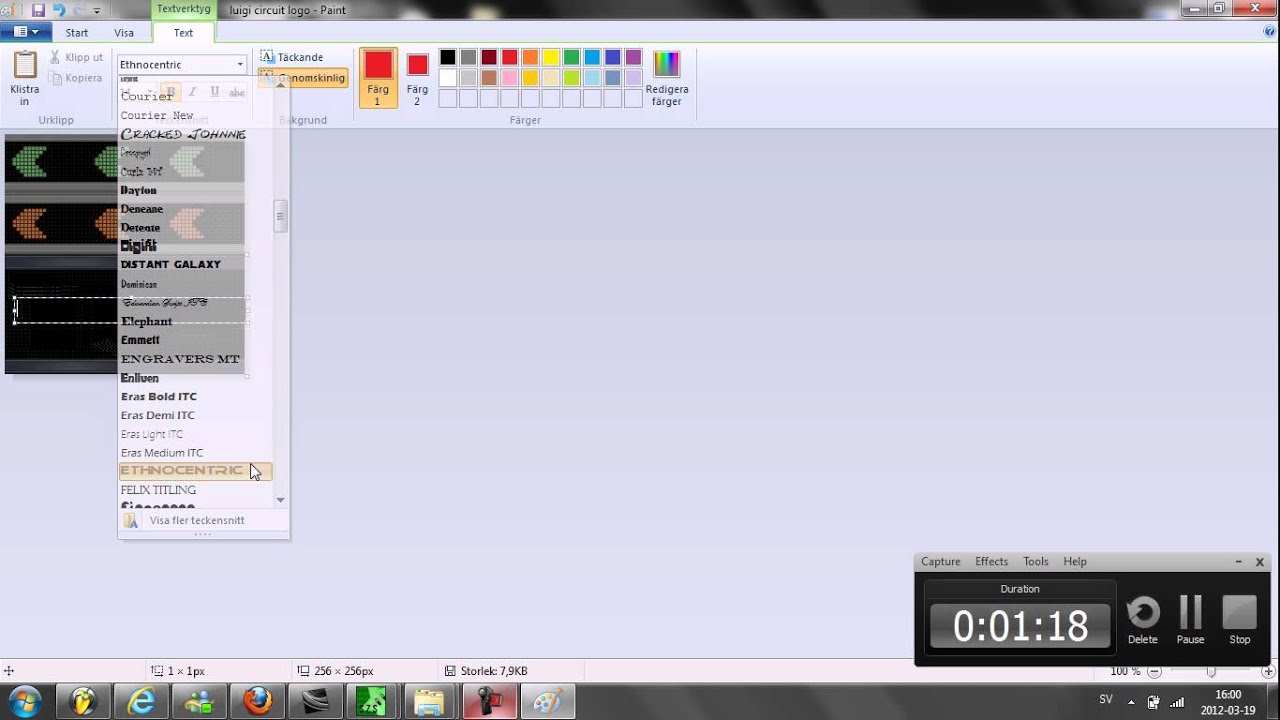Click font list scrollbar thumb
This screenshot has width=1280, height=720.
[x=281, y=216]
